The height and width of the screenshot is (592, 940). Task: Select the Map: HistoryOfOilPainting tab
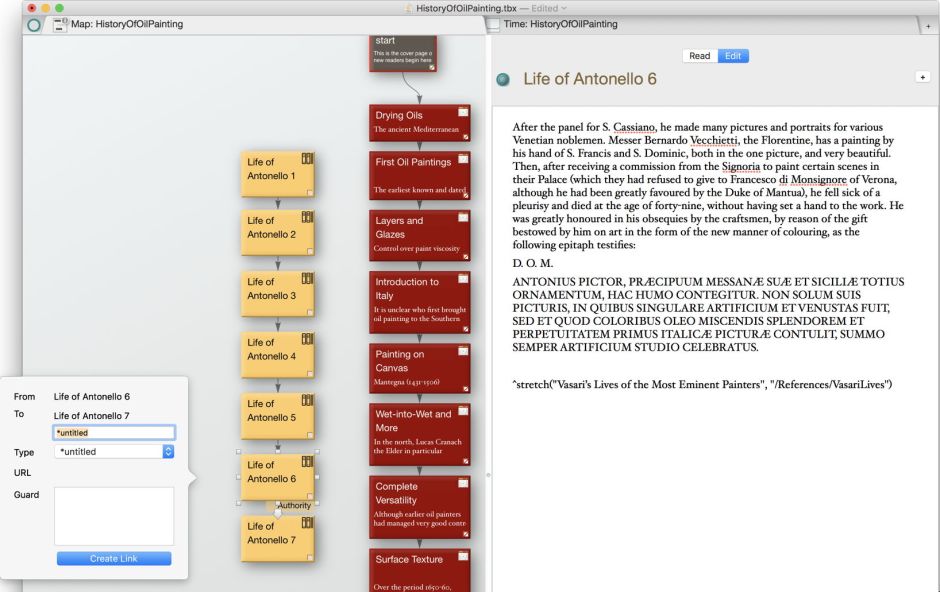(x=127, y=24)
